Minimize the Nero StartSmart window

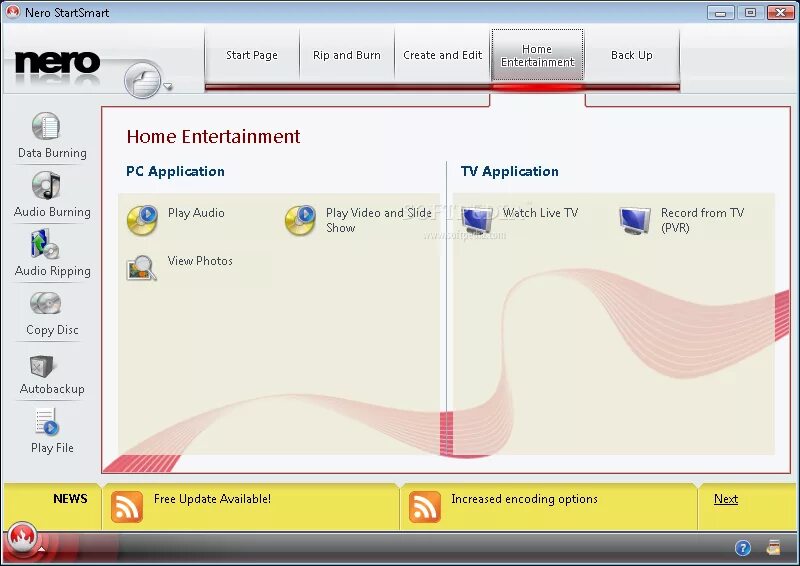720,13
